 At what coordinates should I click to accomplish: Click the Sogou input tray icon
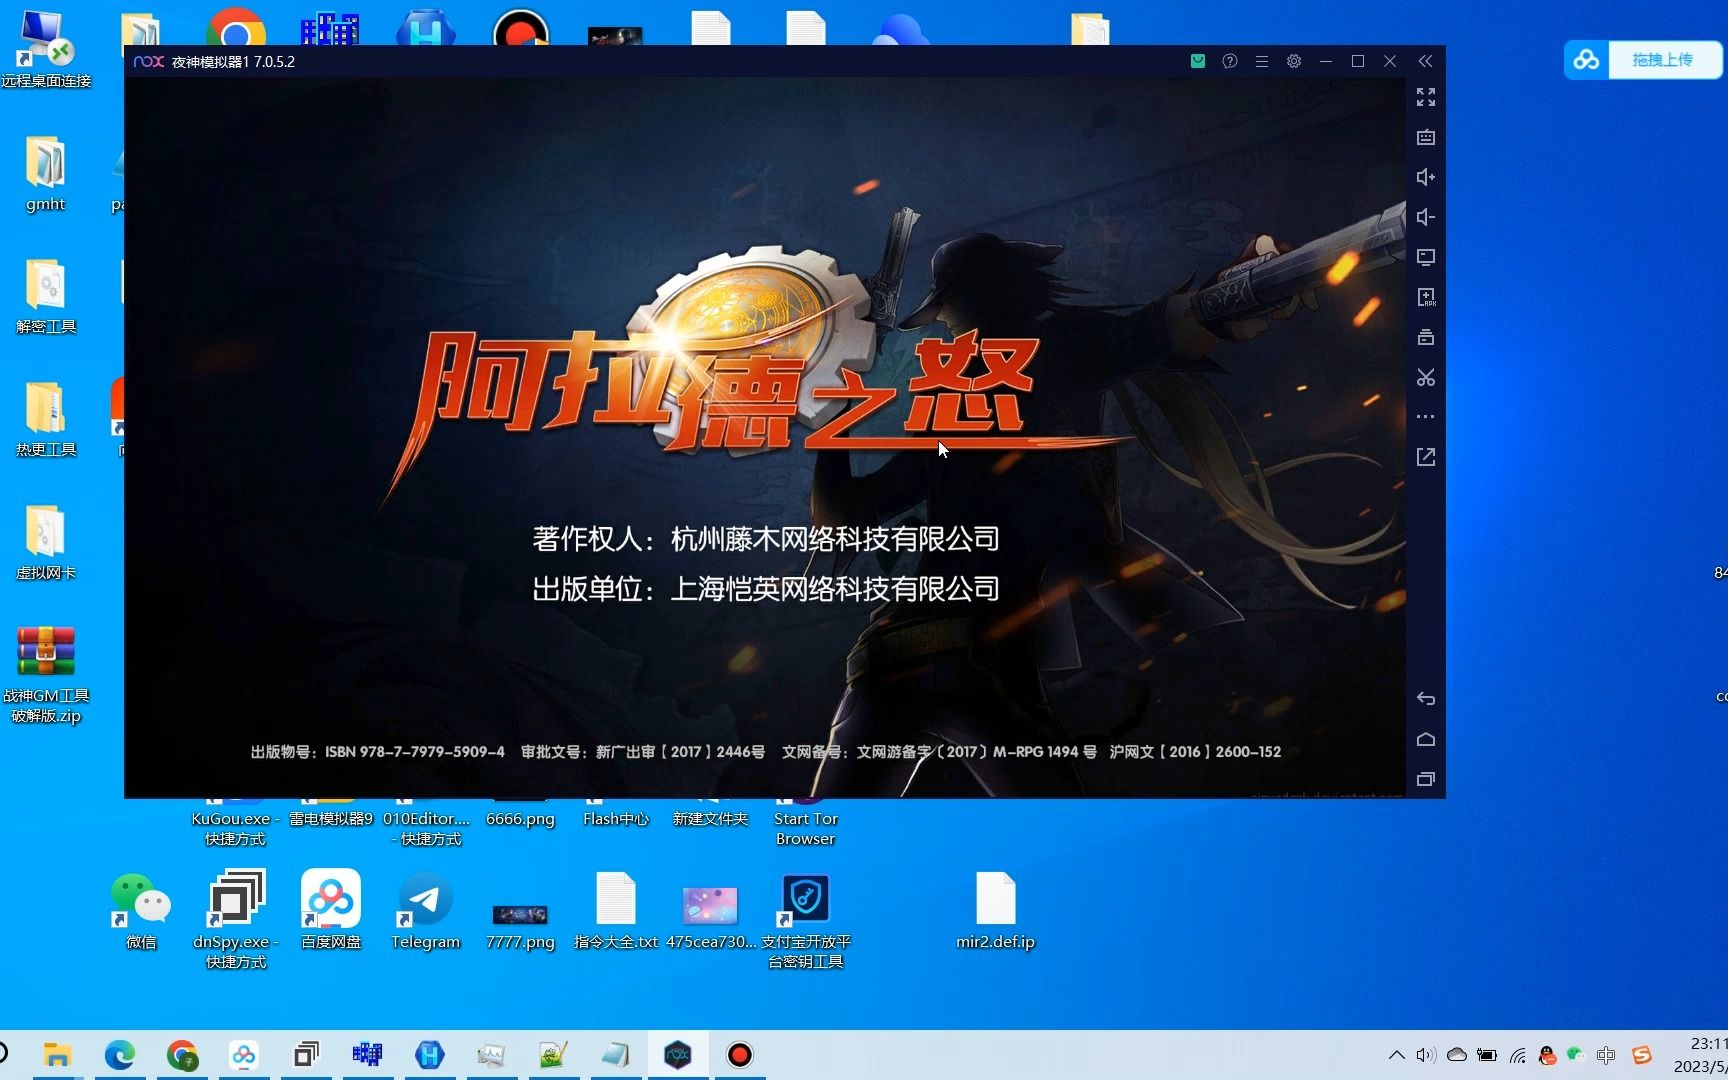click(1642, 1055)
